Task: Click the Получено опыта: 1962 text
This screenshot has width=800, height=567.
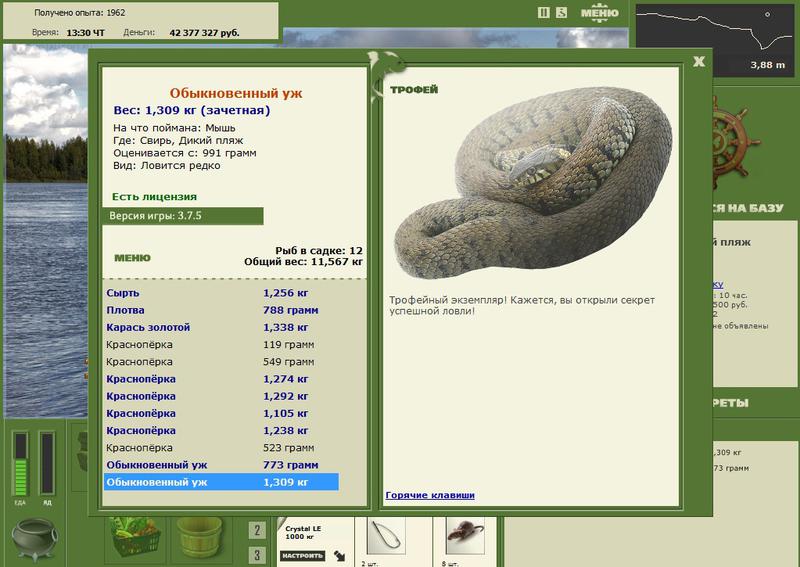Action: click(x=80, y=13)
